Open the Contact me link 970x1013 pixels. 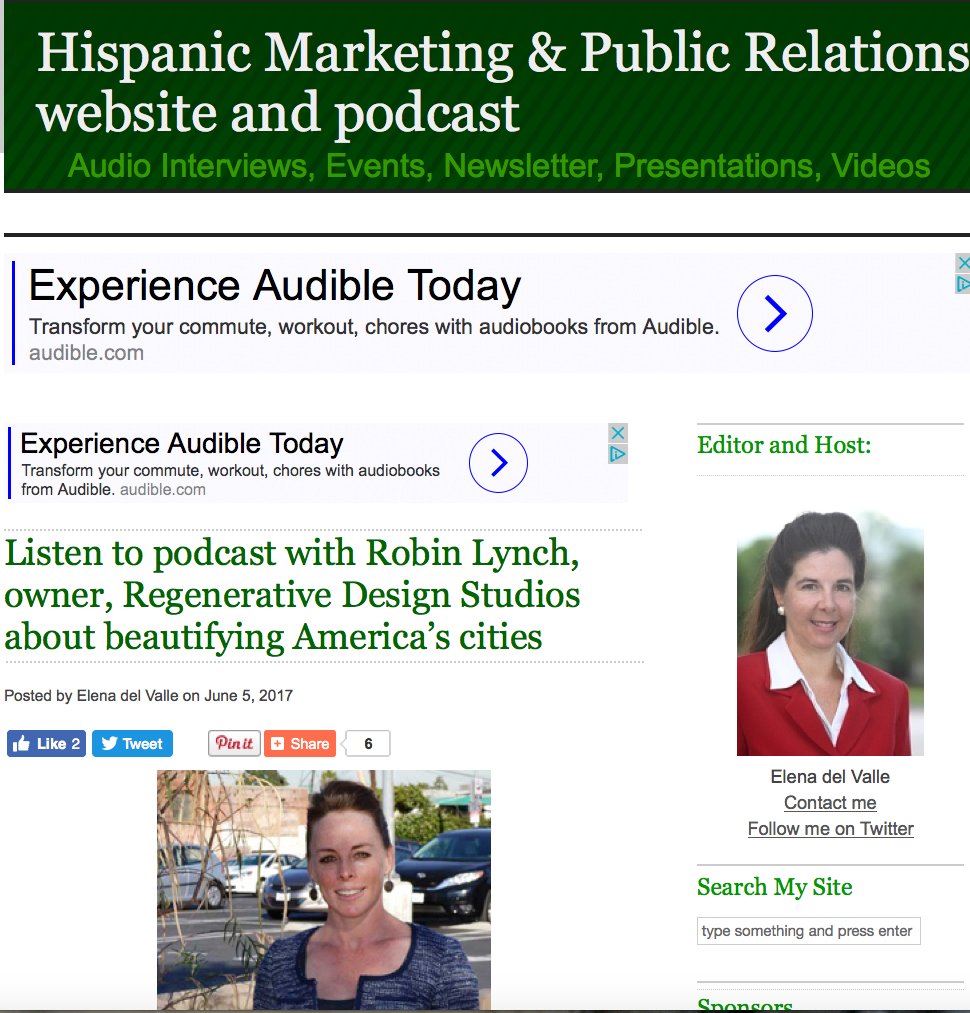[830, 802]
